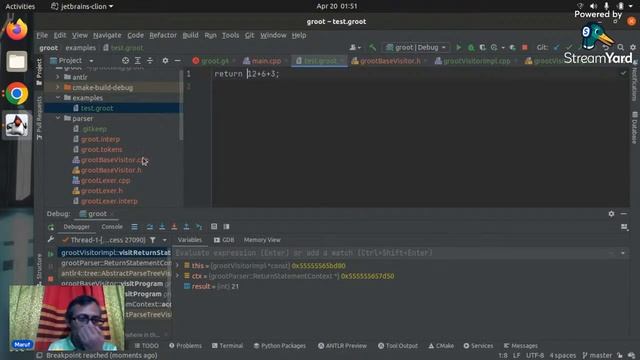
Task: Switch to Memory View tab
Action: pos(262,240)
